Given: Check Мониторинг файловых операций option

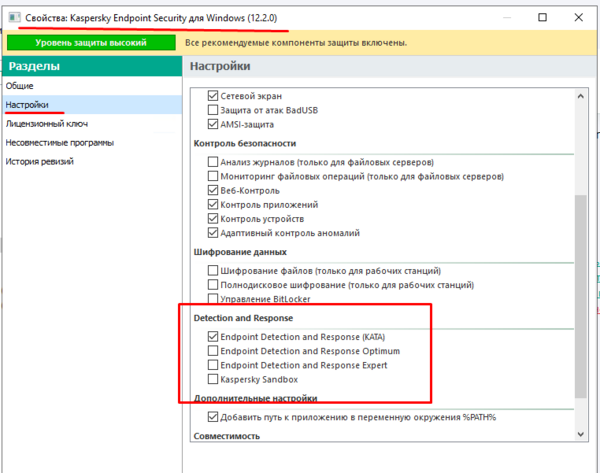Looking at the screenshot, I should pos(213,176).
